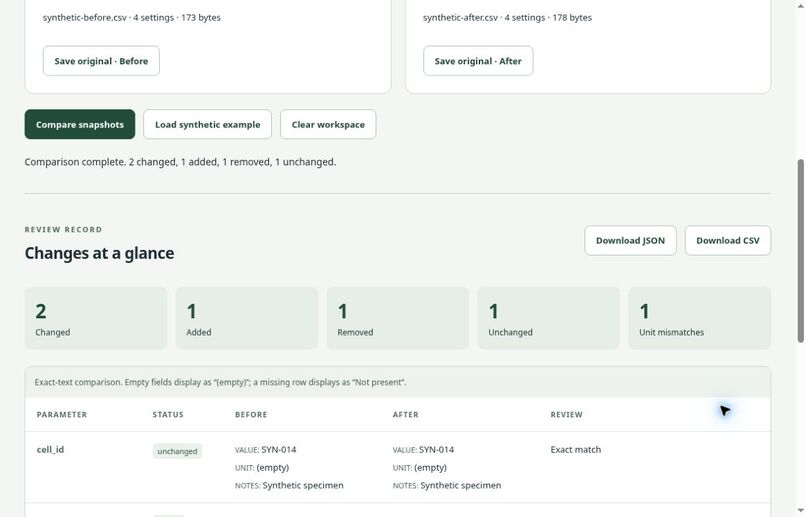Select the Unchanged summary card
This screenshot has height=517, width=806.
coord(548,318)
